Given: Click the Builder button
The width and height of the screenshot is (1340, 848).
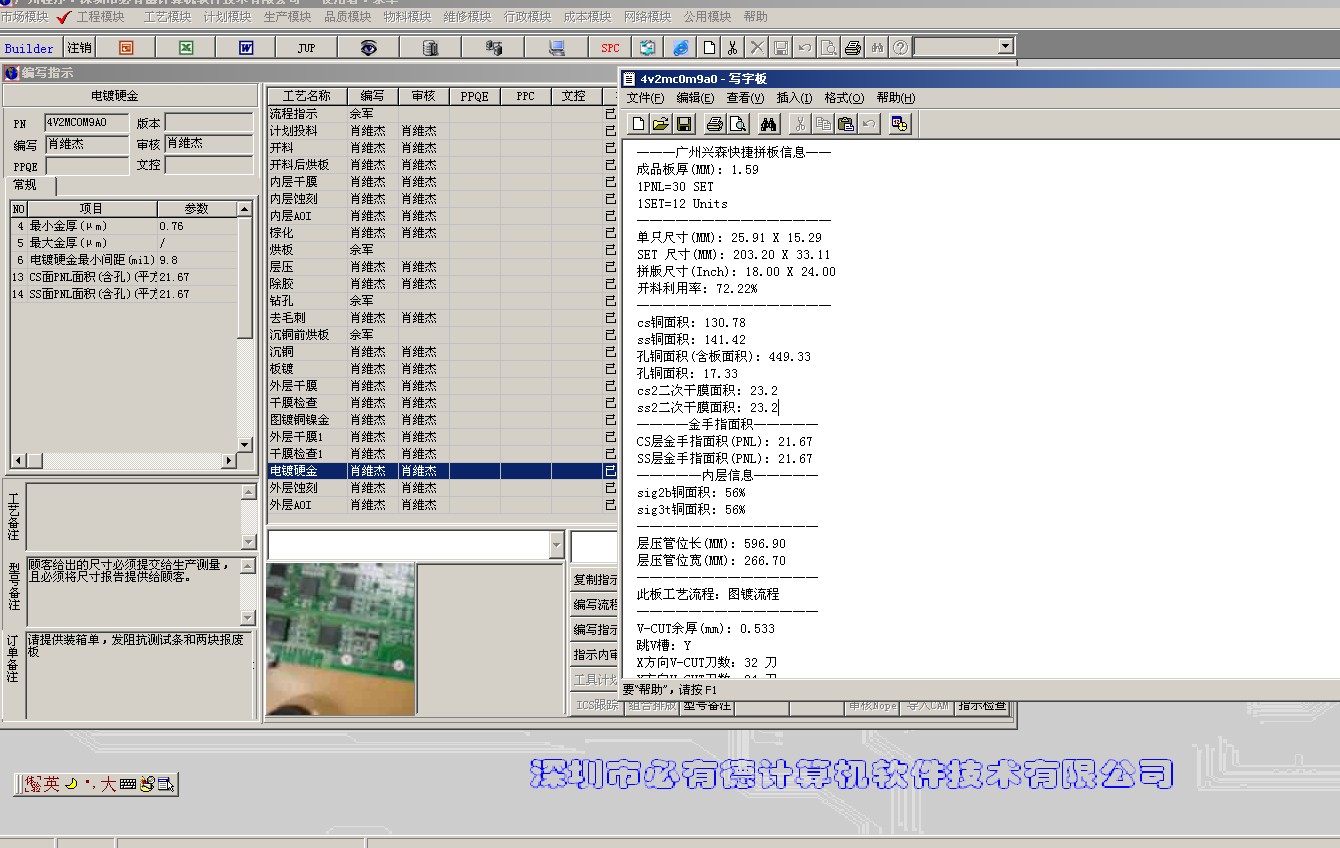Looking at the screenshot, I should [30, 48].
